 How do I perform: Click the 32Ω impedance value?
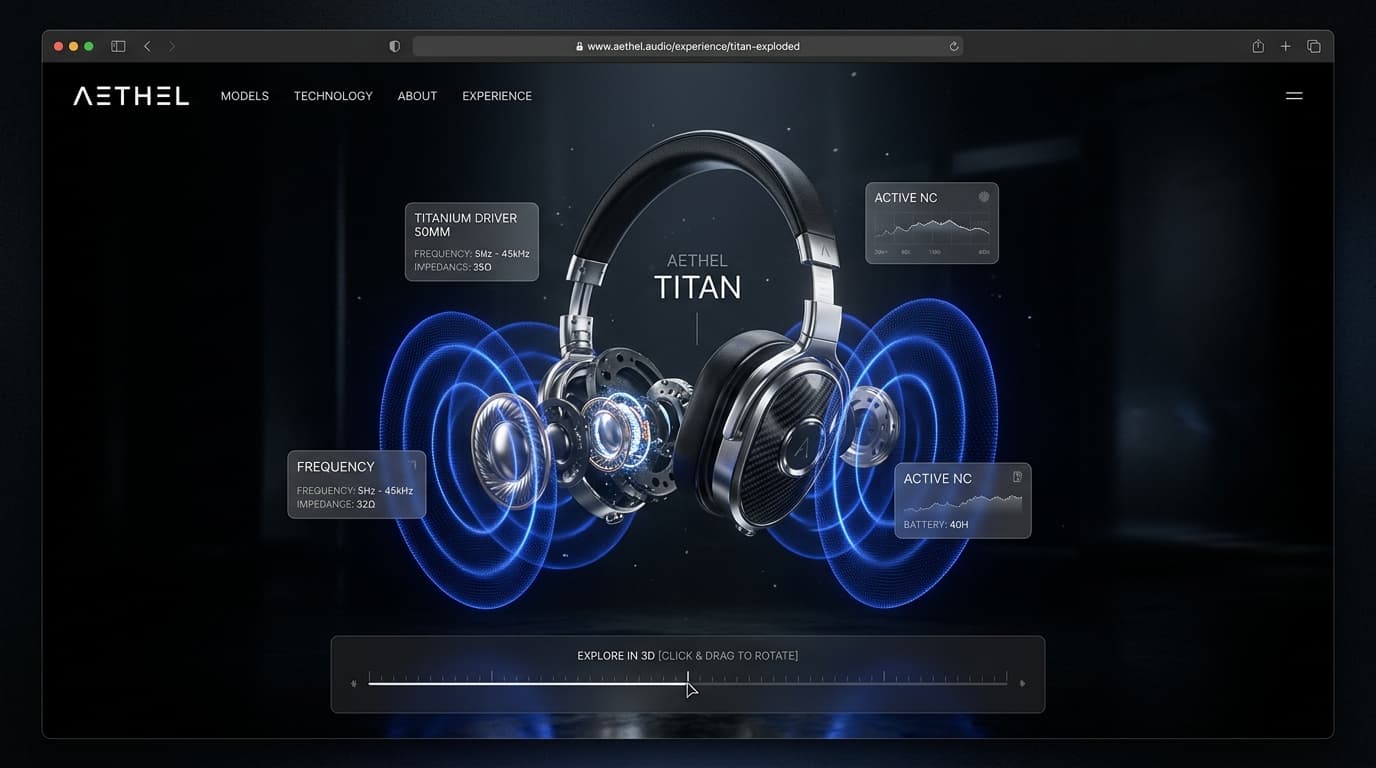[366, 505]
